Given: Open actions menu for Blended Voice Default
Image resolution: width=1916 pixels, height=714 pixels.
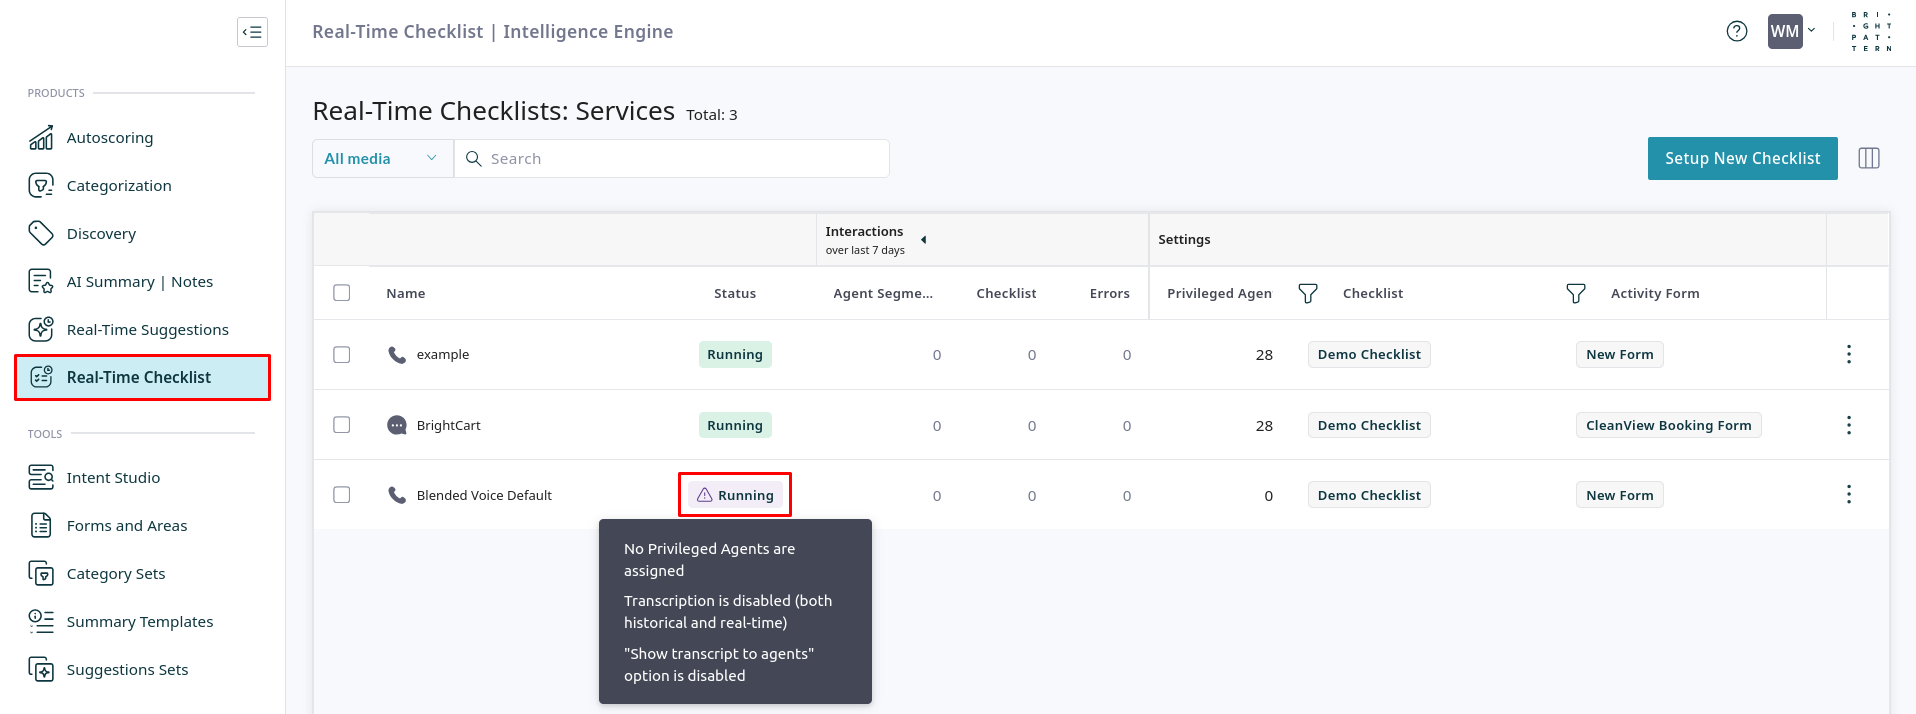Looking at the screenshot, I should [1848, 495].
